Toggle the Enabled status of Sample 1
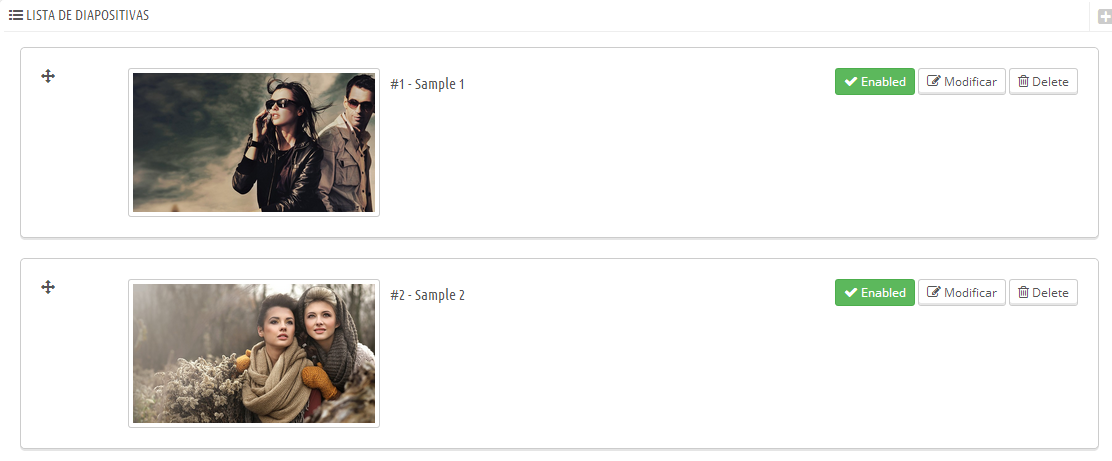This screenshot has height=461, width=1112. pos(874,82)
